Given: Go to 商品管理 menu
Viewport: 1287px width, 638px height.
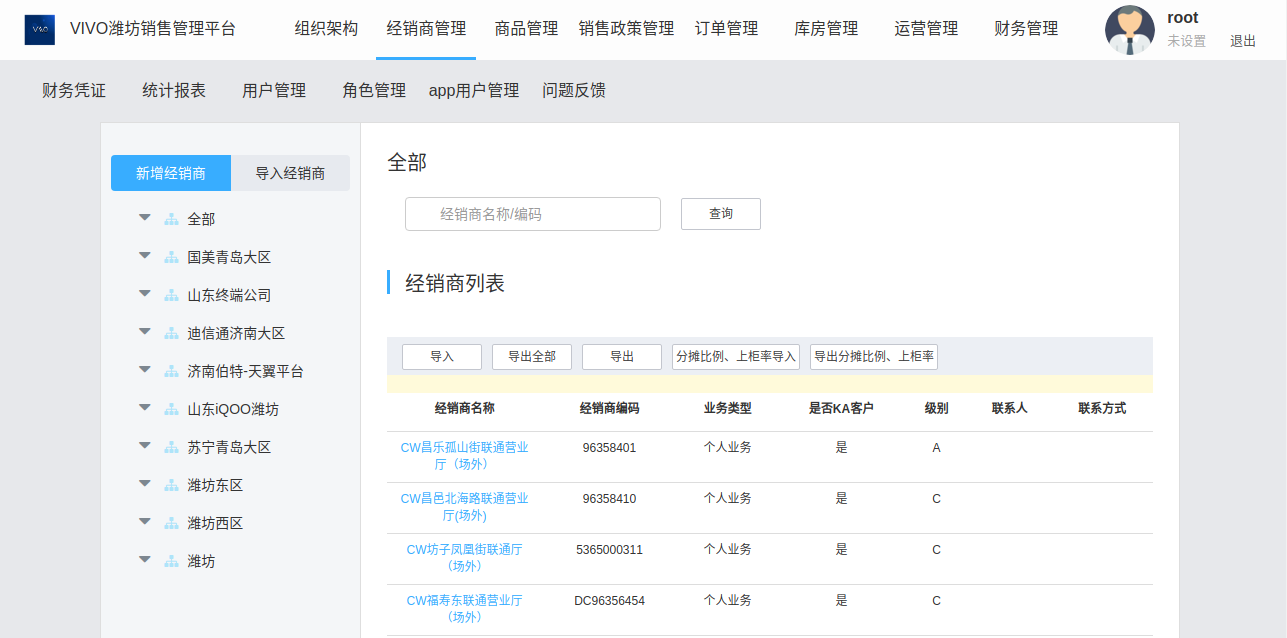Looking at the screenshot, I should pyautogui.click(x=526, y=29).
